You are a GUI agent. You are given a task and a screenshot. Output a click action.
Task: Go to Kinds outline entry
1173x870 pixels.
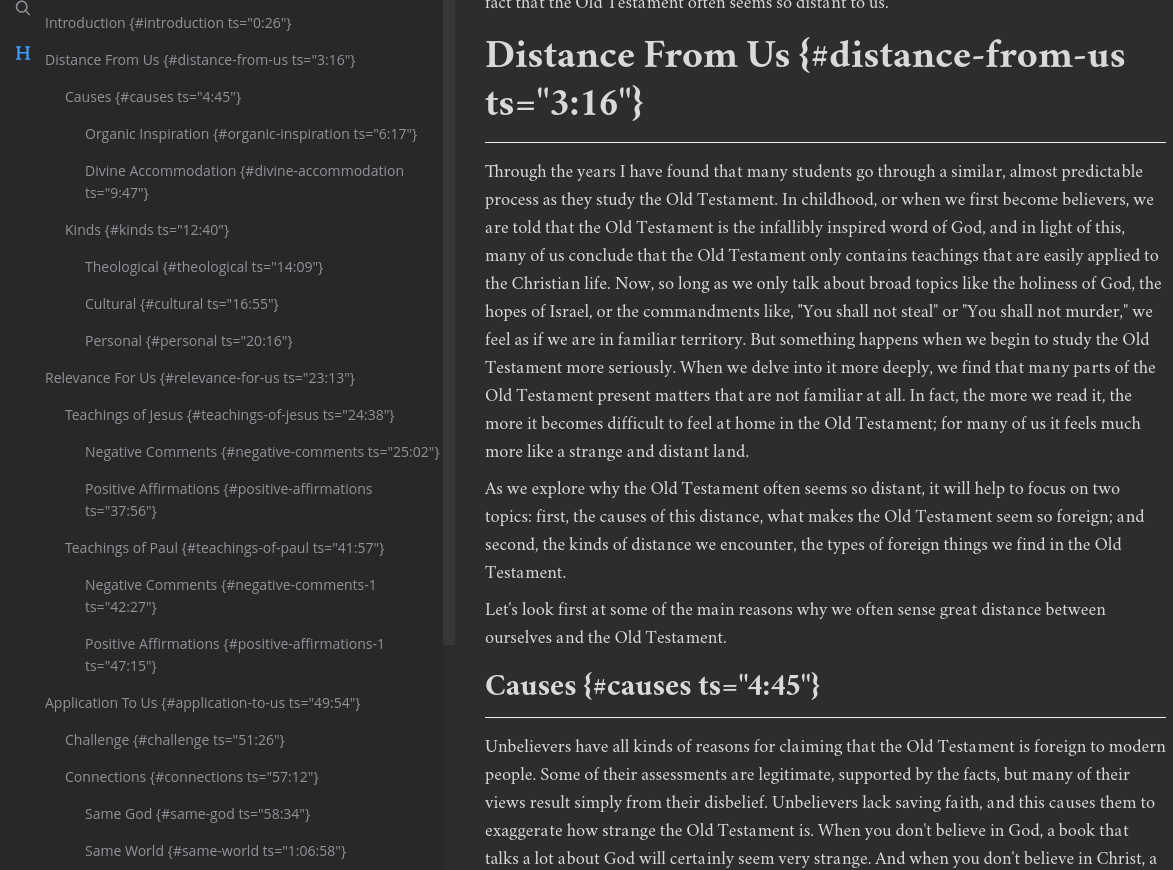coord(147,230)
